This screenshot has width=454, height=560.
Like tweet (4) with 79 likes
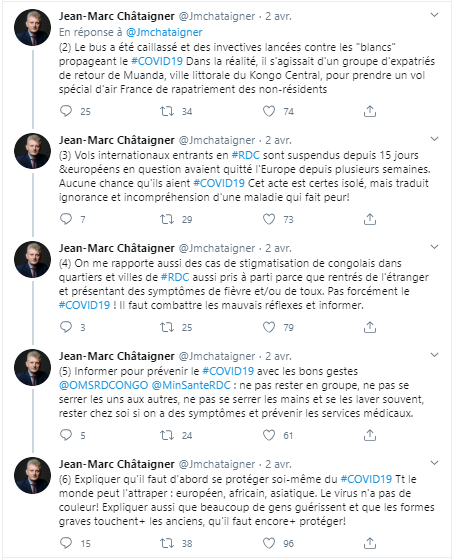click(x=269, y=327)
